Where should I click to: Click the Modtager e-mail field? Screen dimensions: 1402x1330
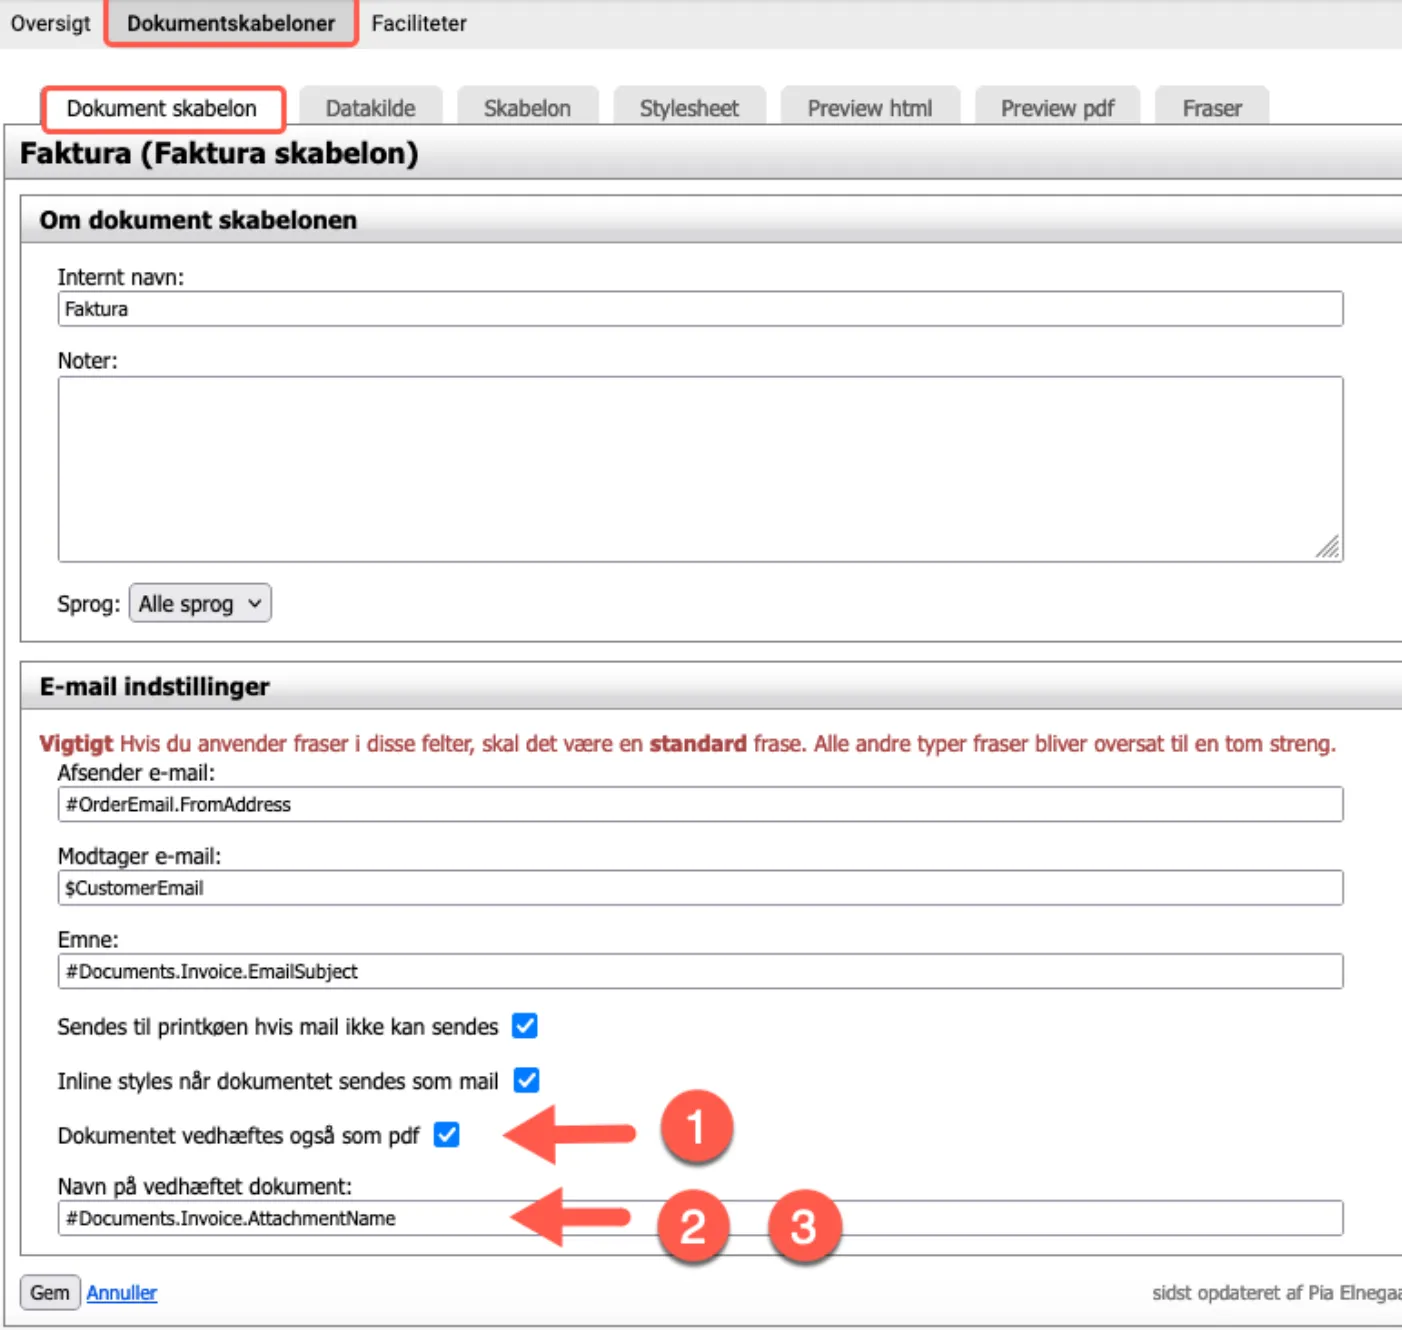(700, 888)
